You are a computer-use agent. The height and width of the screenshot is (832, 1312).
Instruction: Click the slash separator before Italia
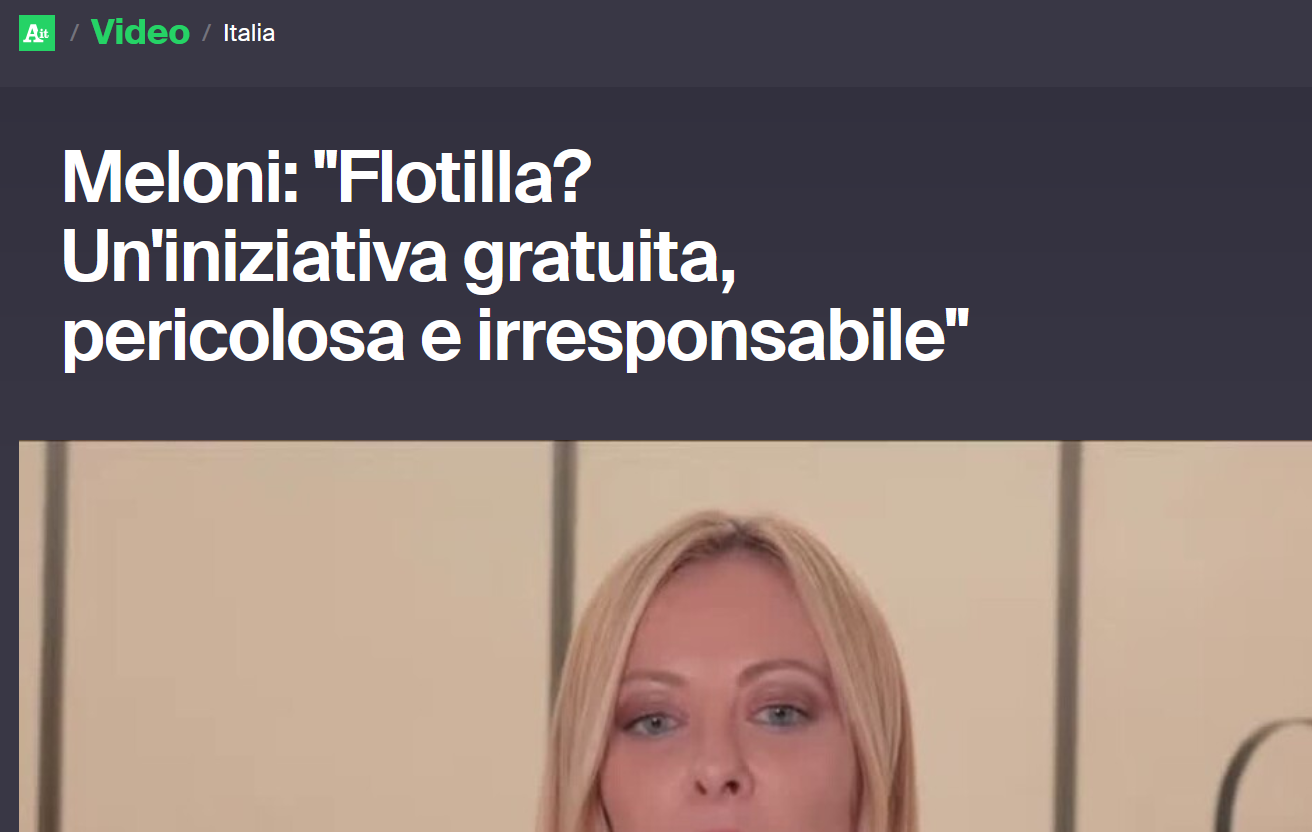point(207,33)
